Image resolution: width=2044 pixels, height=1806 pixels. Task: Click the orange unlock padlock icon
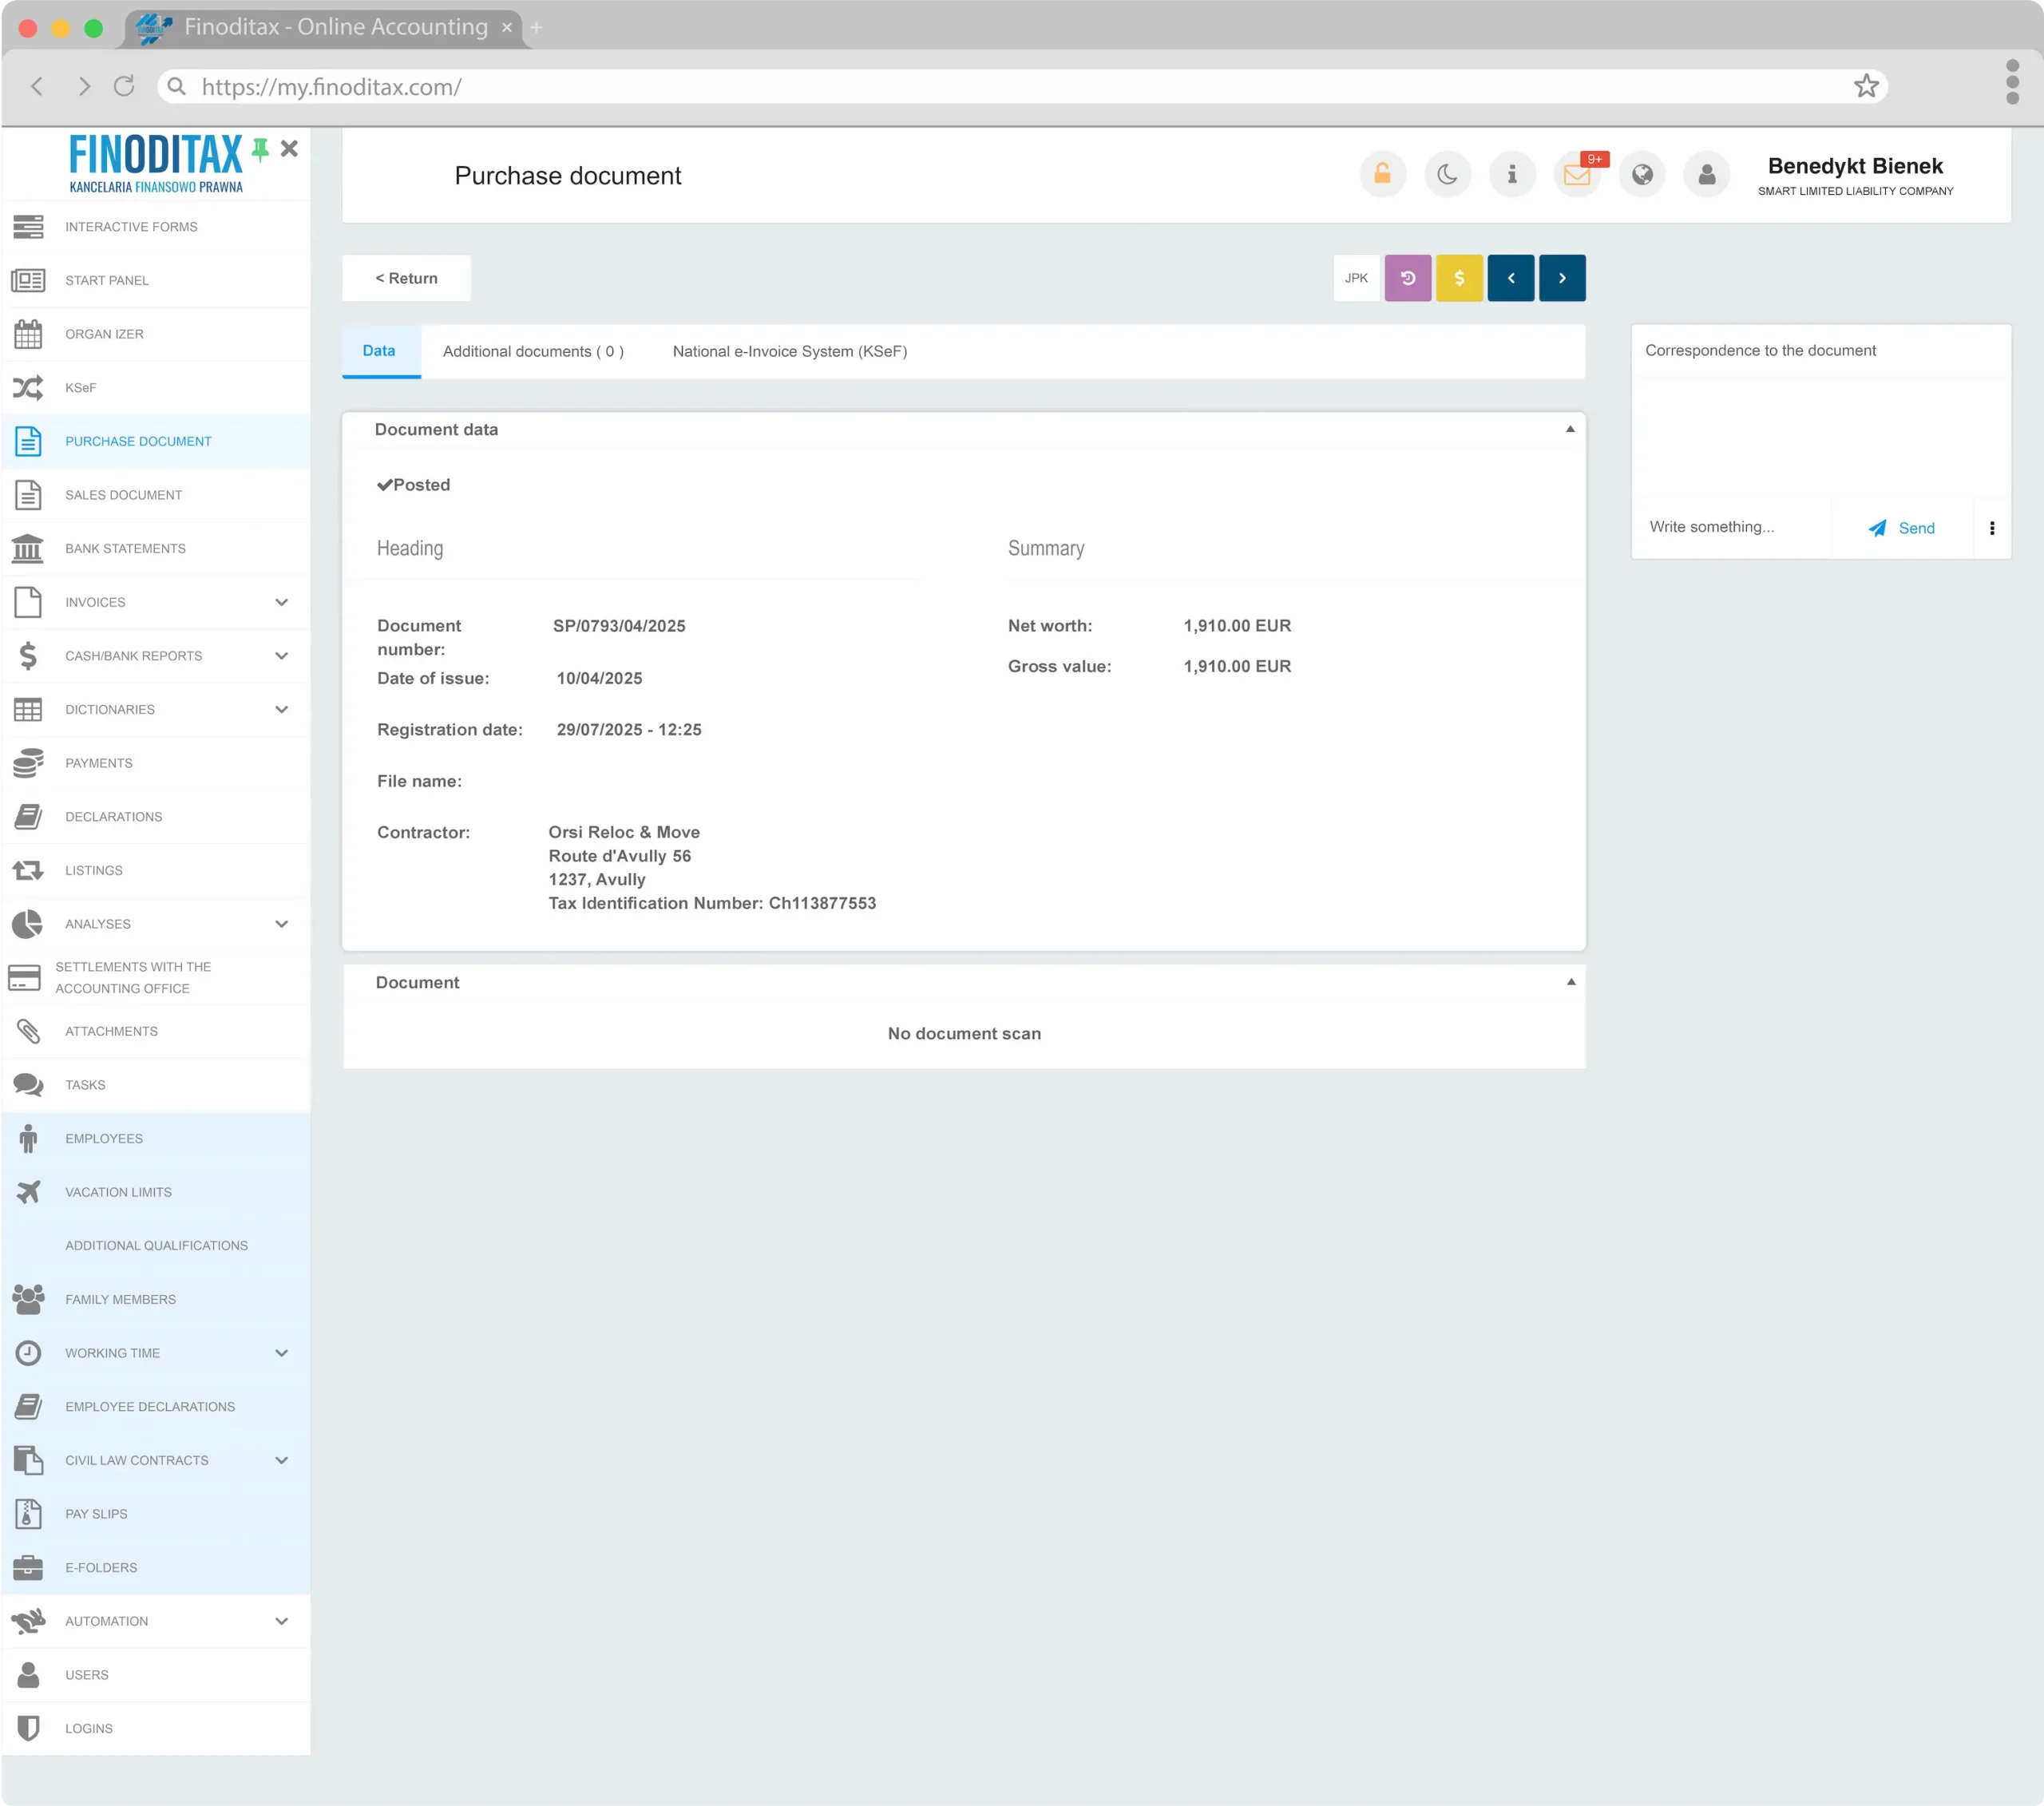point(1382,175)
